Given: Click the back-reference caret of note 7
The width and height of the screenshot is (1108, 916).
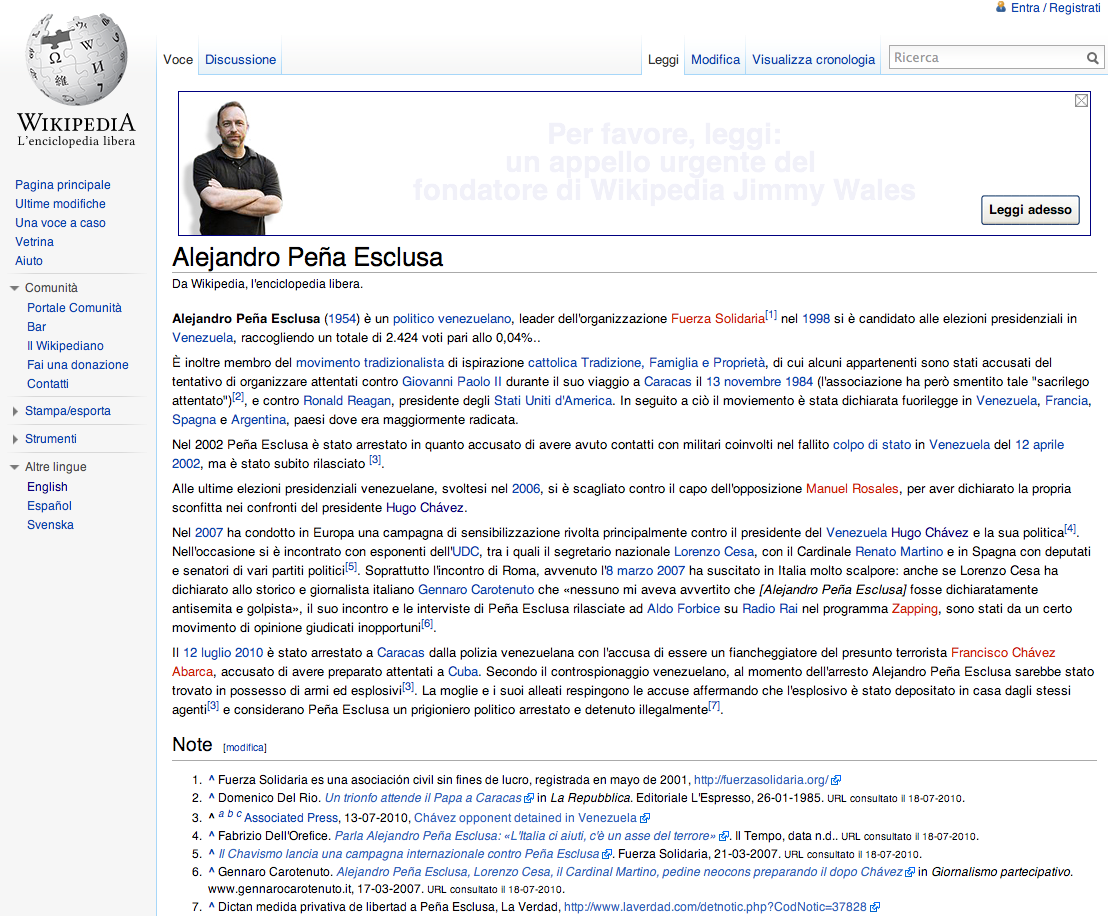Looking at the screenshot, I should (x=211, y=906).
